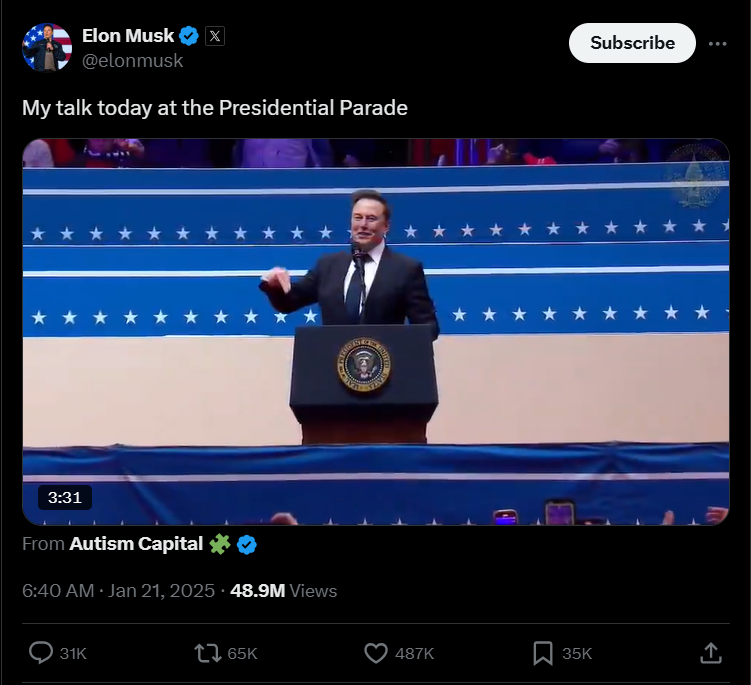Repost the post using the arrows icon

pyautogui.click(x=207, y=653)
